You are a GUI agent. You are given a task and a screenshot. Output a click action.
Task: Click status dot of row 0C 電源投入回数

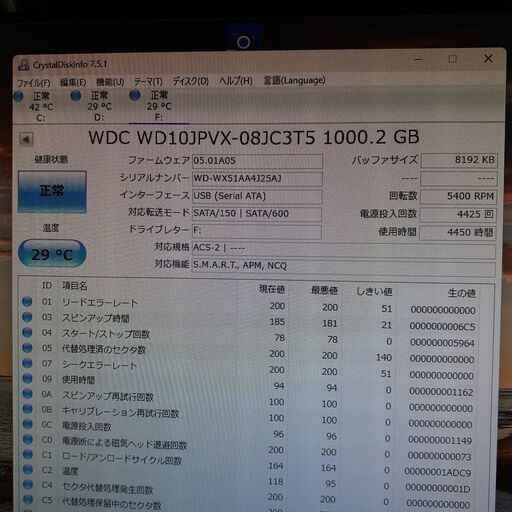28,424
